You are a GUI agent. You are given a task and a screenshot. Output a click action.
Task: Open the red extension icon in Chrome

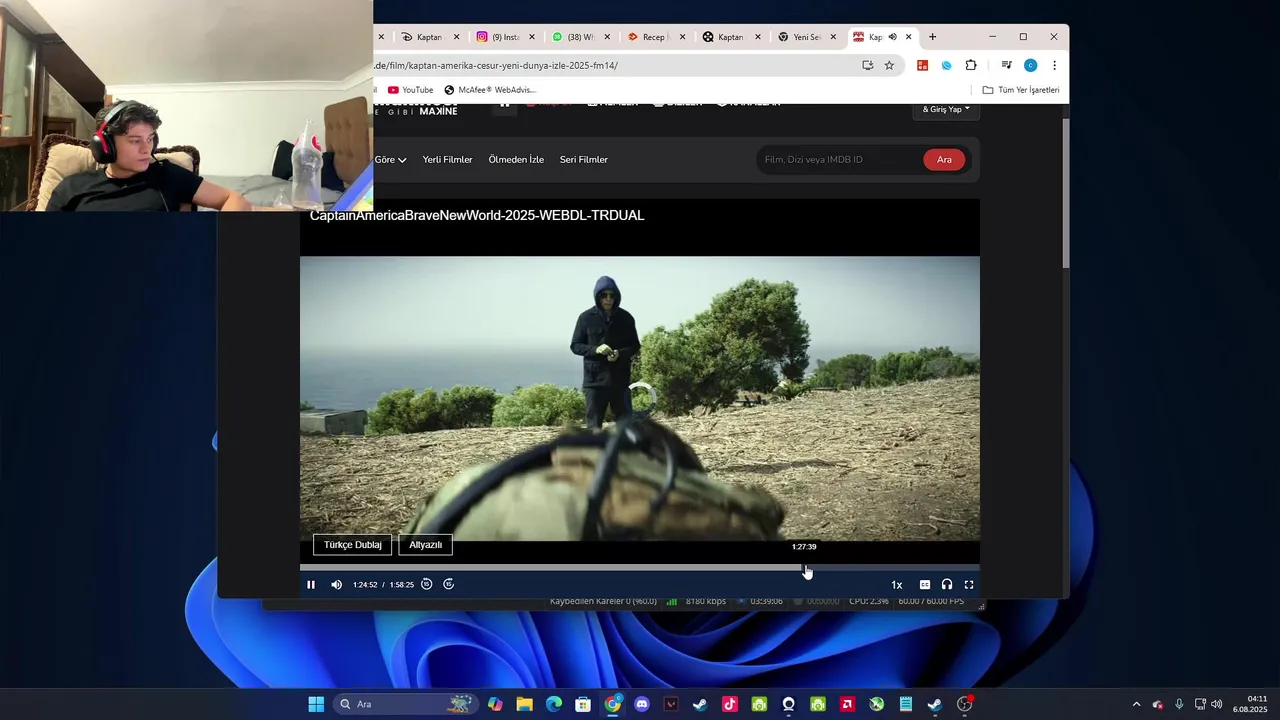tap(923, 65)
